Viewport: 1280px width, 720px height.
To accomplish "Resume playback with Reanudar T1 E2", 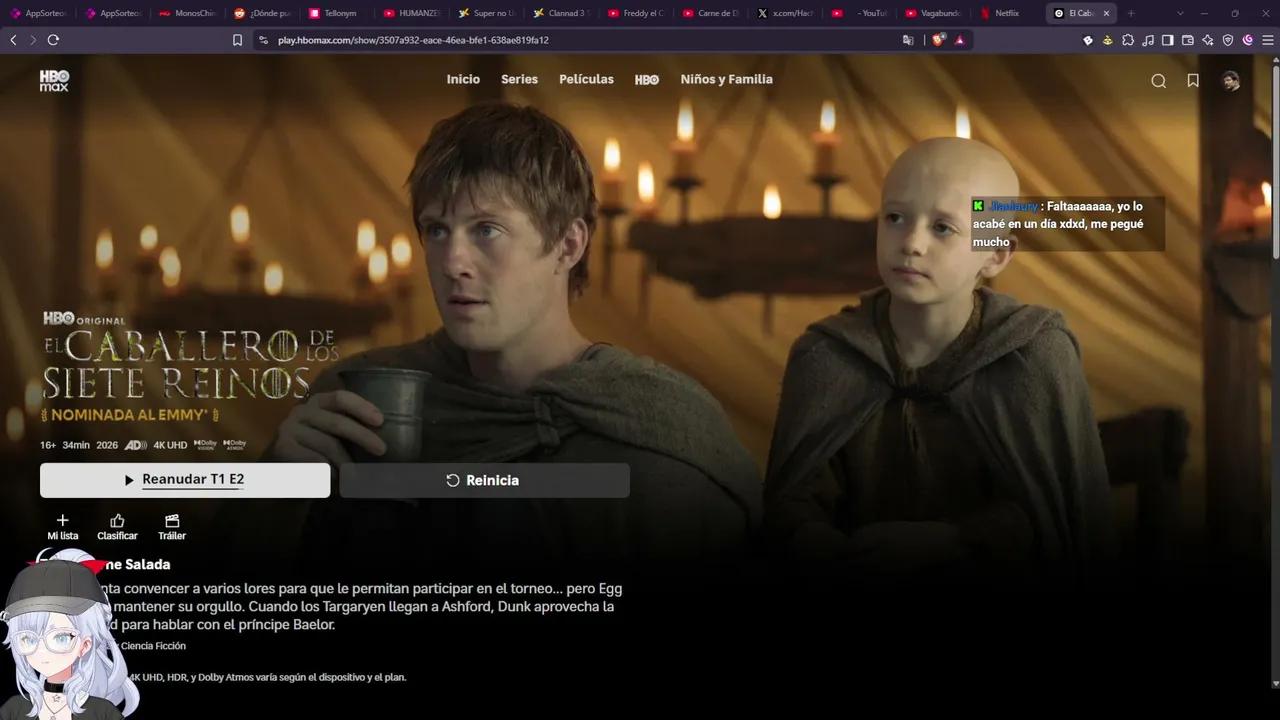I will 185,480.
